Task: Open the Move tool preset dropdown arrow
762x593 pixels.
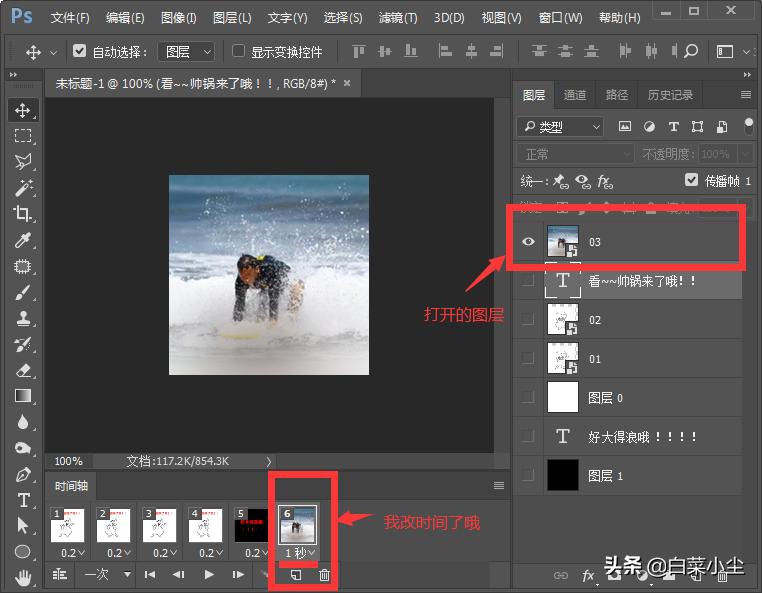Action: [54, 52]
